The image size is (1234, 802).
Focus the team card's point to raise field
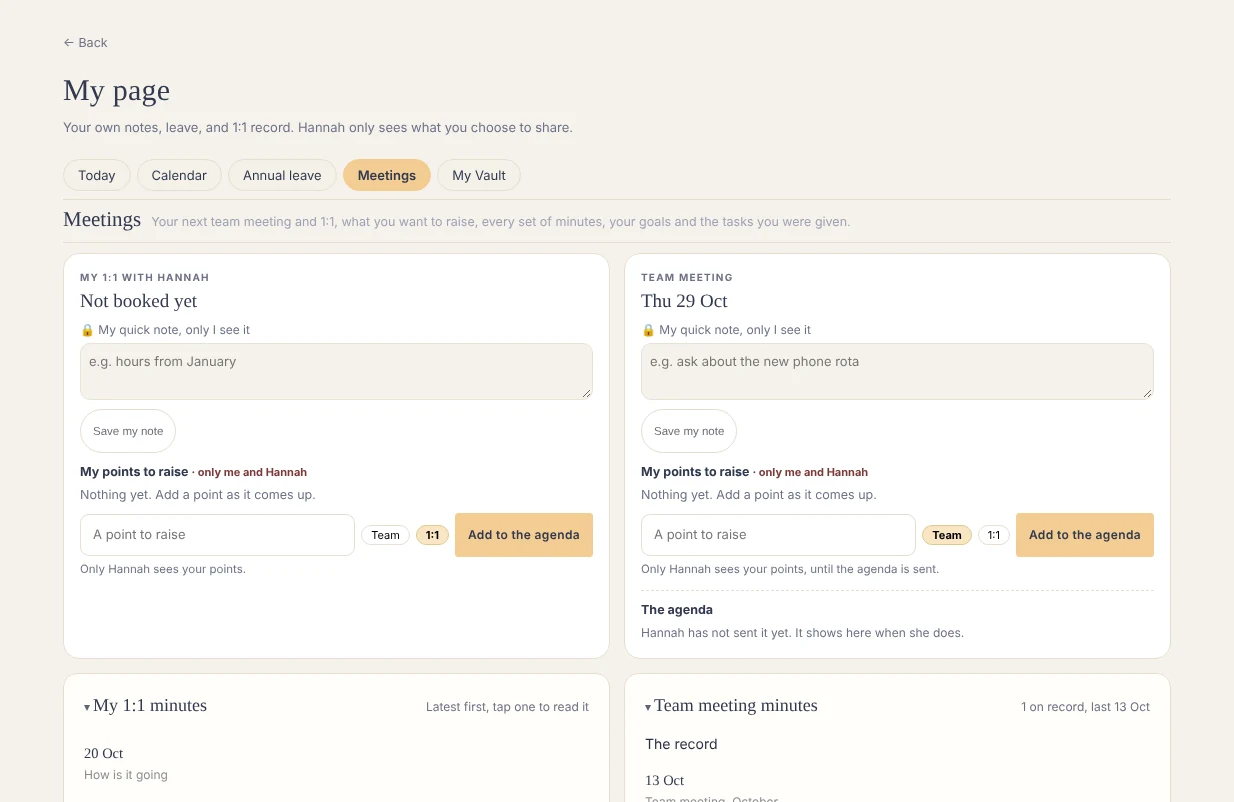(778, 535)
